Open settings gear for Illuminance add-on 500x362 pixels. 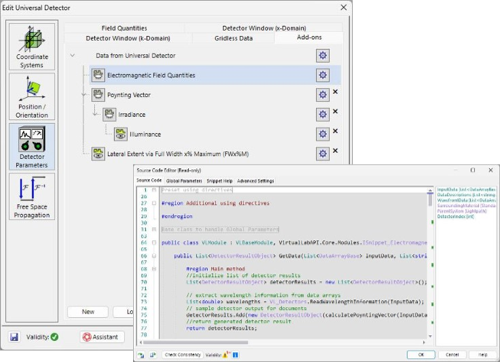323,134
